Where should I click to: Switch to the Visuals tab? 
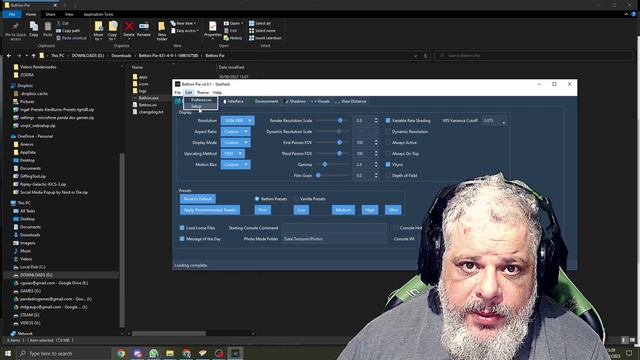point(320,101)
